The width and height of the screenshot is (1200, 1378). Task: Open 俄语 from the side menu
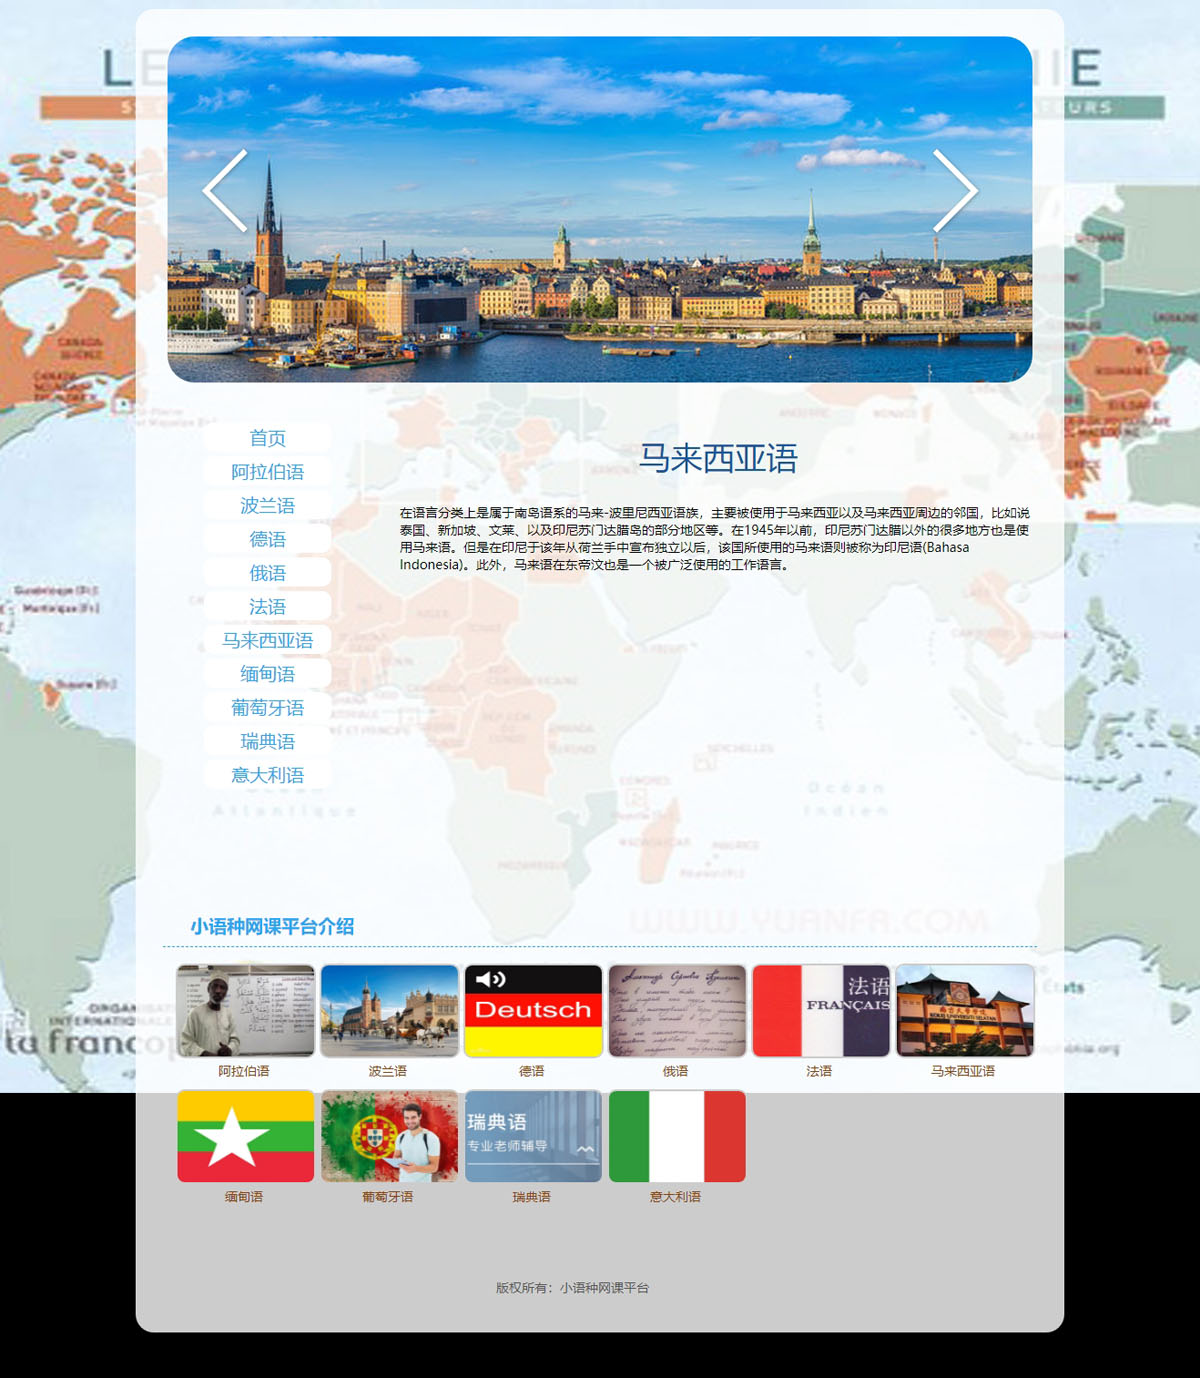tap(267, 573)
